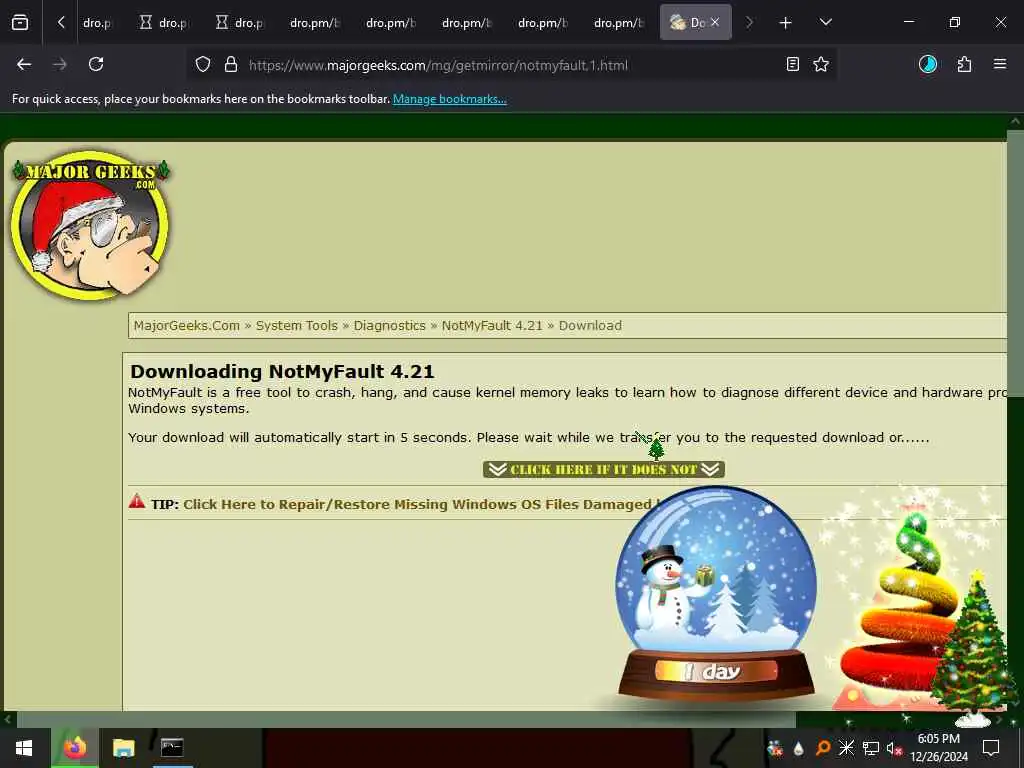Open the TIP repair Windows OS files link
The image size is (1024, 768).
coord(418,504)
